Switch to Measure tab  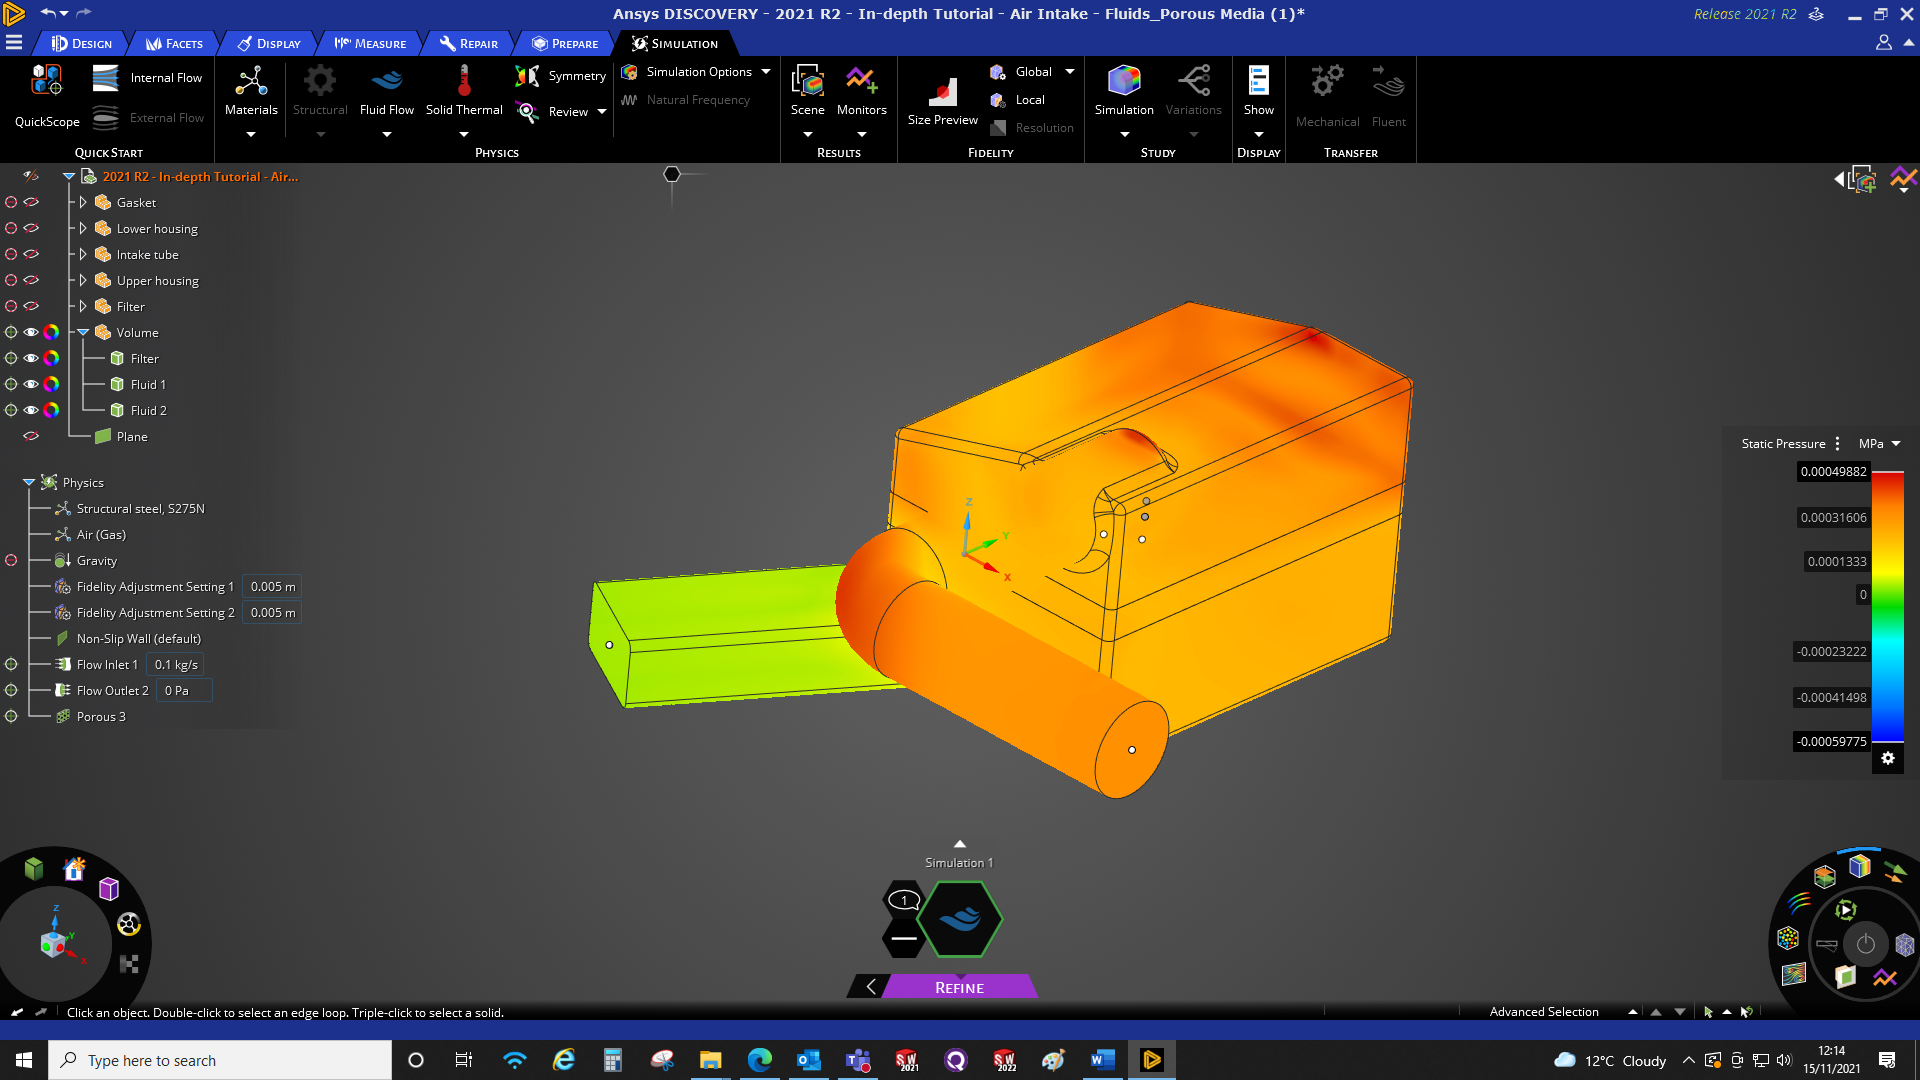[370, 44]
